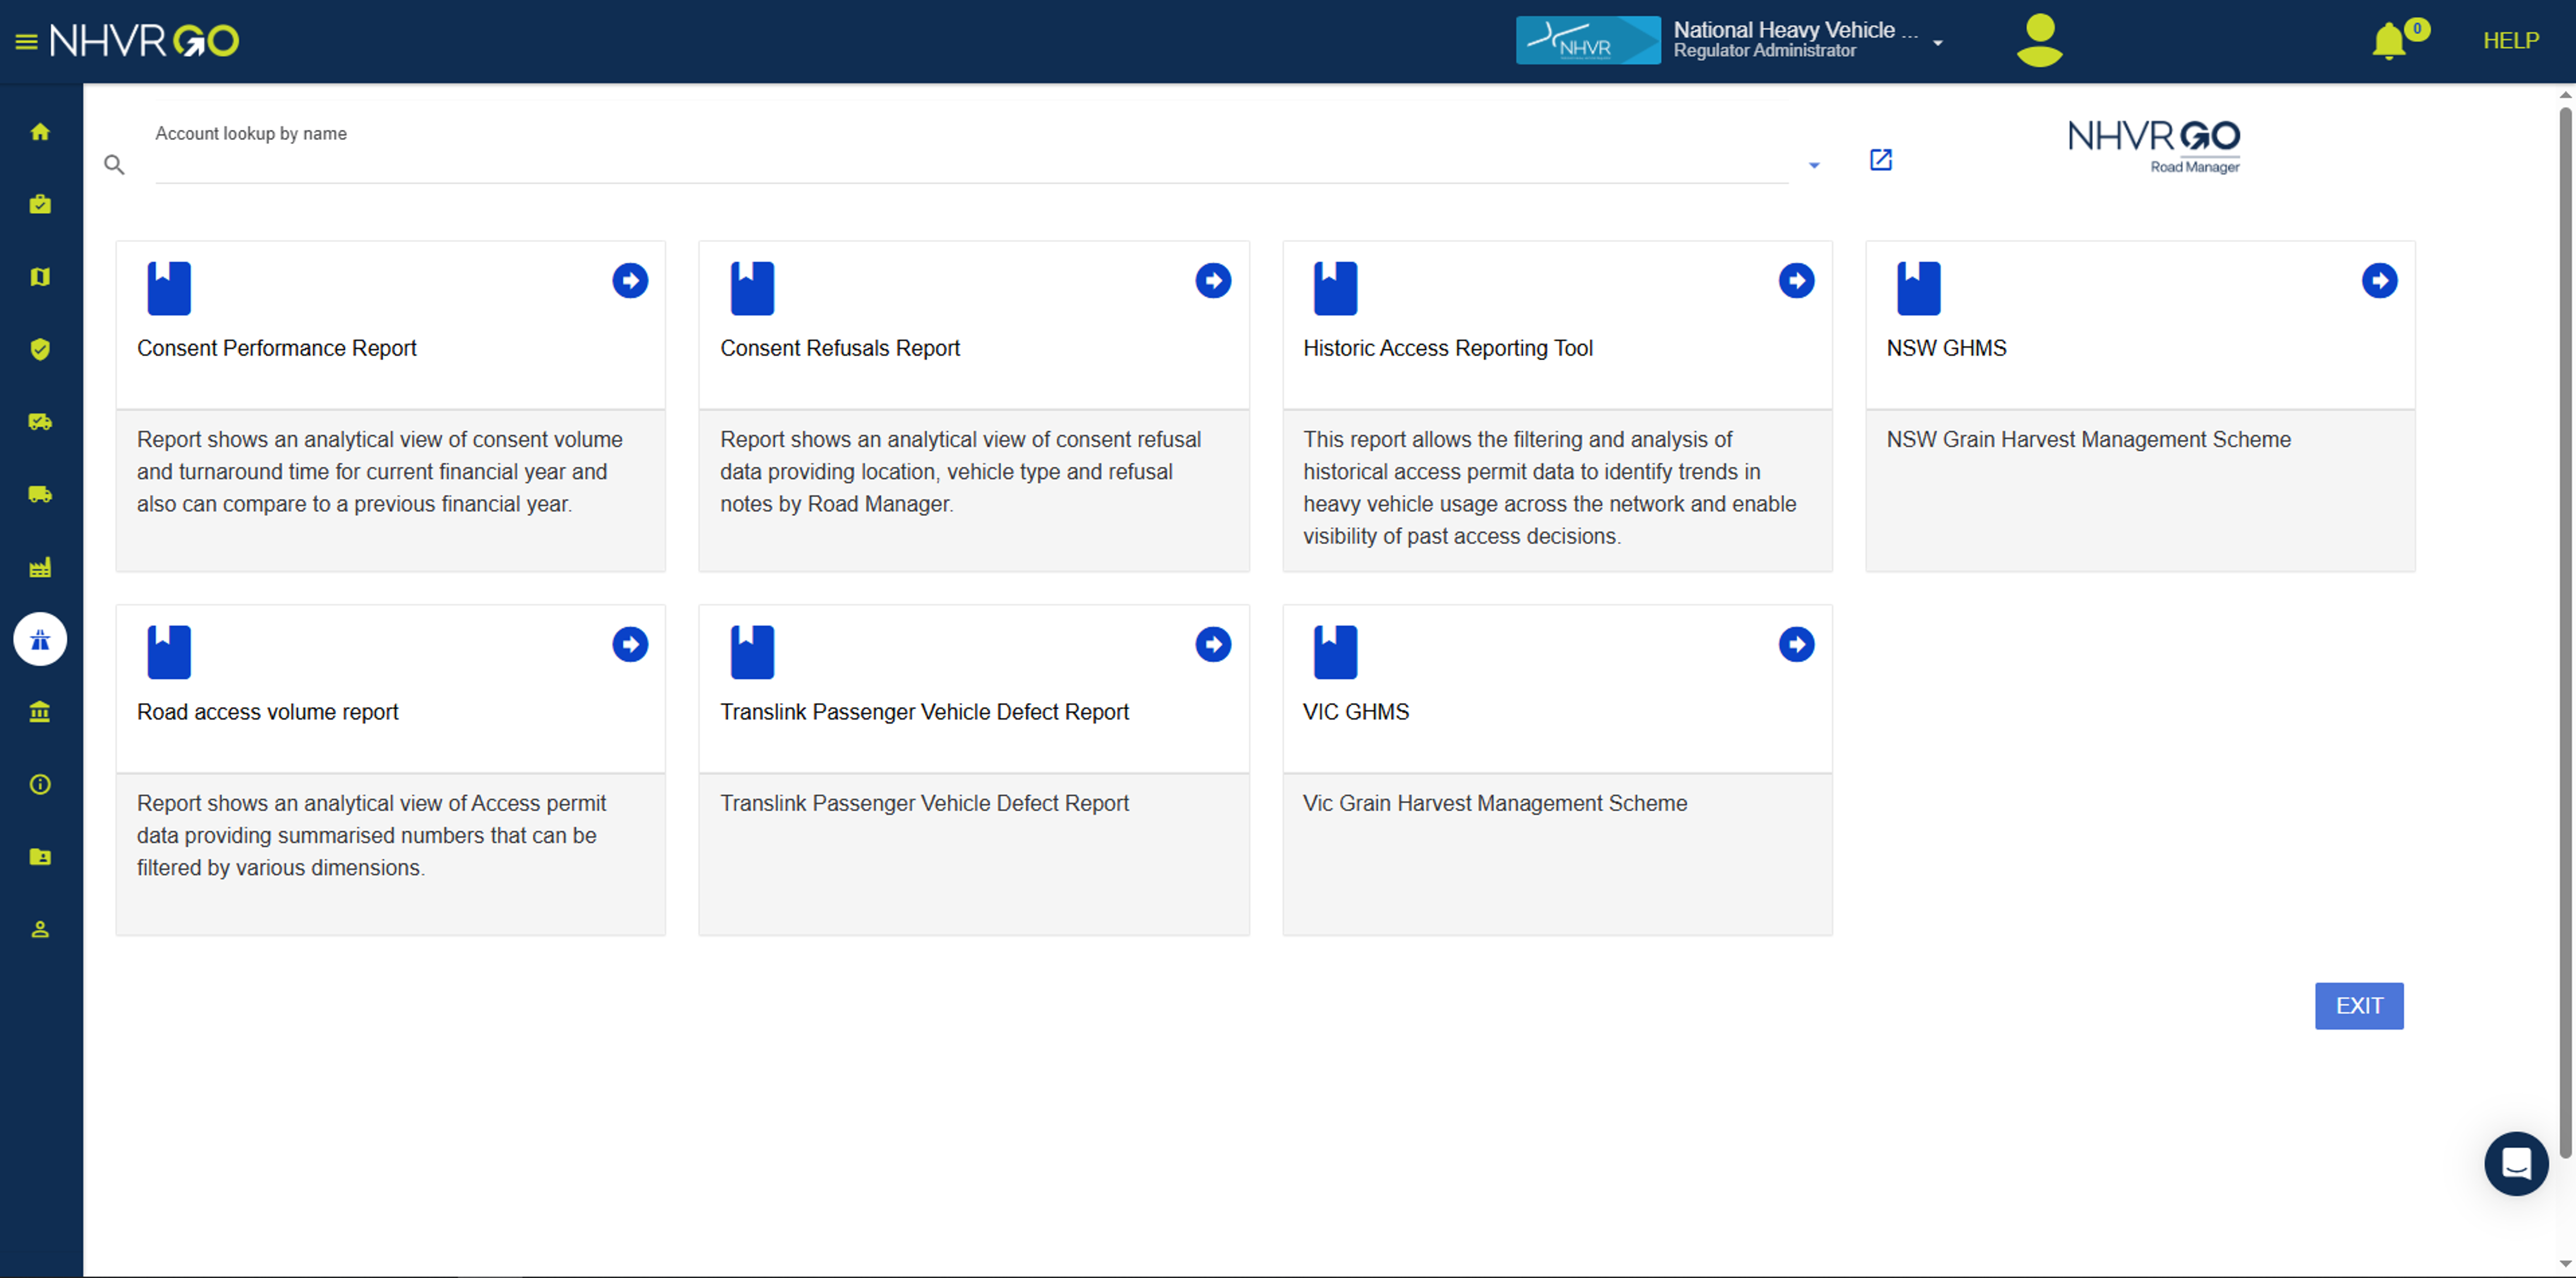Click the EXIT button
This screenshot has width=2576, height=1278.
coord(2359,1006)
